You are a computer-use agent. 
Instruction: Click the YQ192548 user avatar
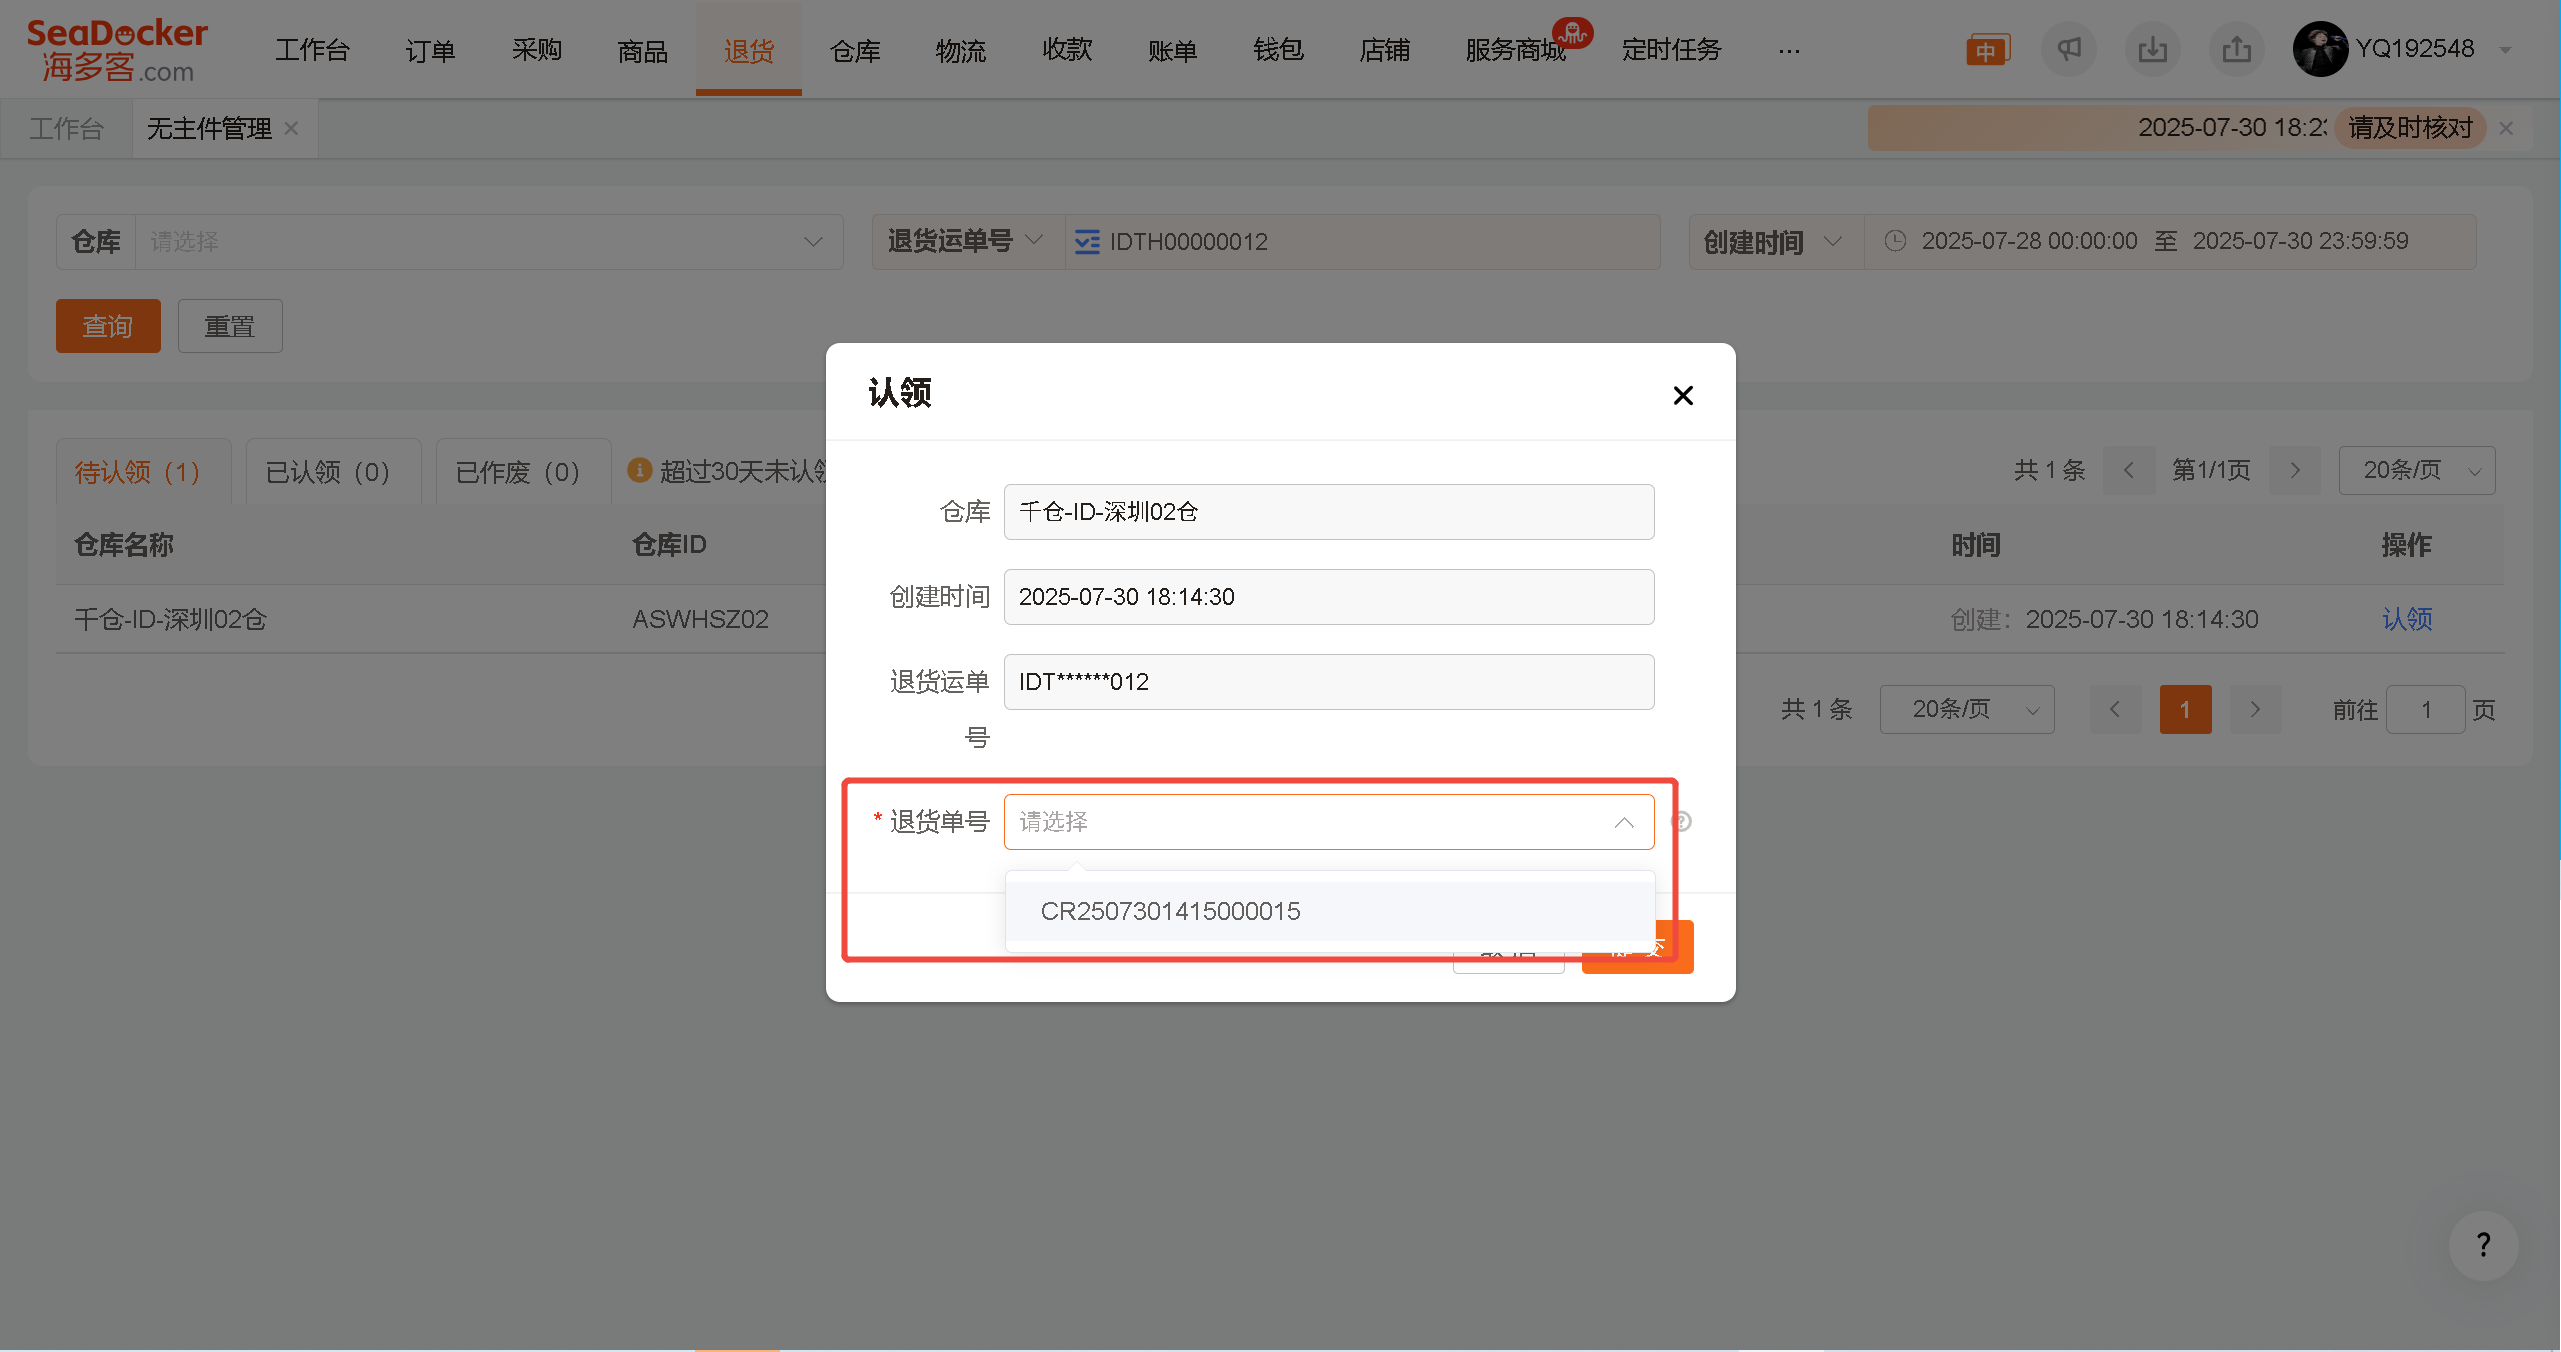coord(2320,49)
